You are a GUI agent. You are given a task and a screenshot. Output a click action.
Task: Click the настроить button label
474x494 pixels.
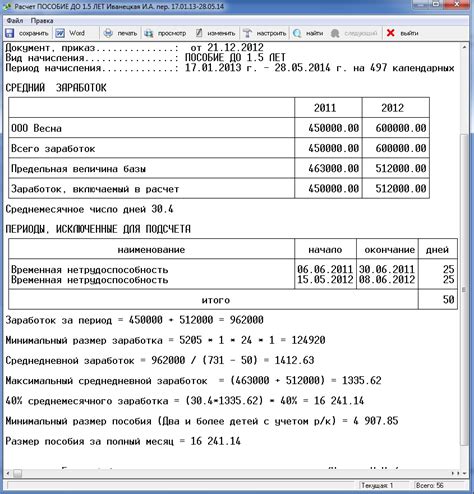(271, 33)
